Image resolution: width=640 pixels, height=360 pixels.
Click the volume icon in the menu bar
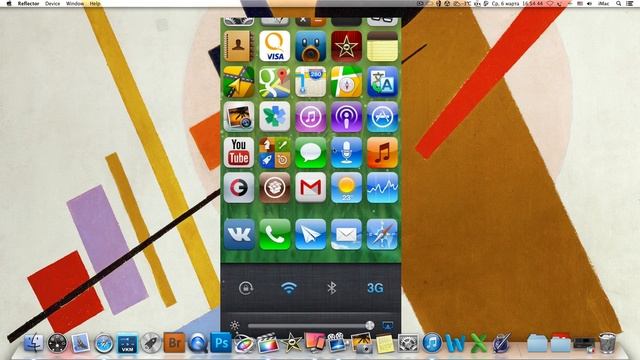pyautogui.click(x=589, y=3)
